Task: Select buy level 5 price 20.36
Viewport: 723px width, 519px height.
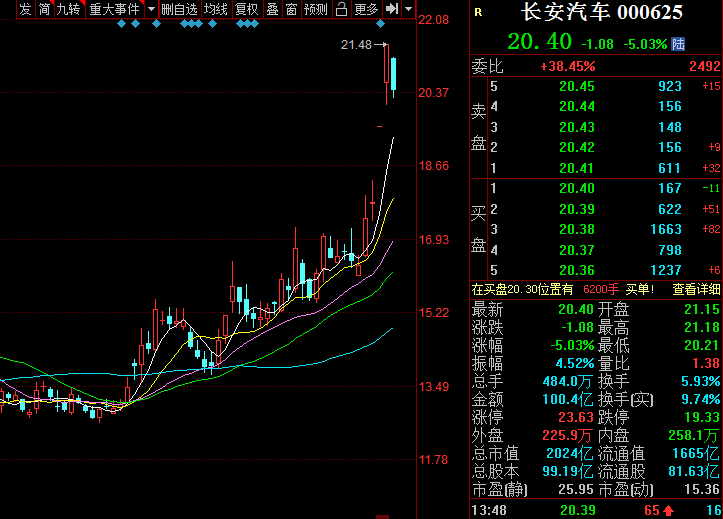Action: pos(577,271)
